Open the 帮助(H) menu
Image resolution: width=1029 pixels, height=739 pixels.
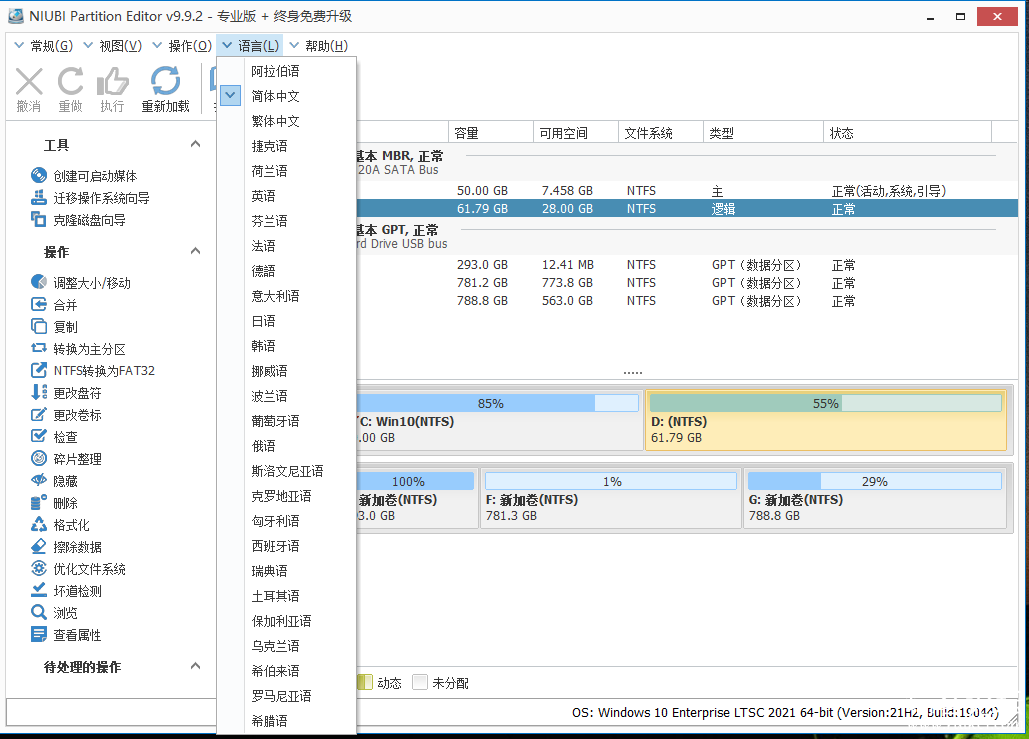click(318, 46)
